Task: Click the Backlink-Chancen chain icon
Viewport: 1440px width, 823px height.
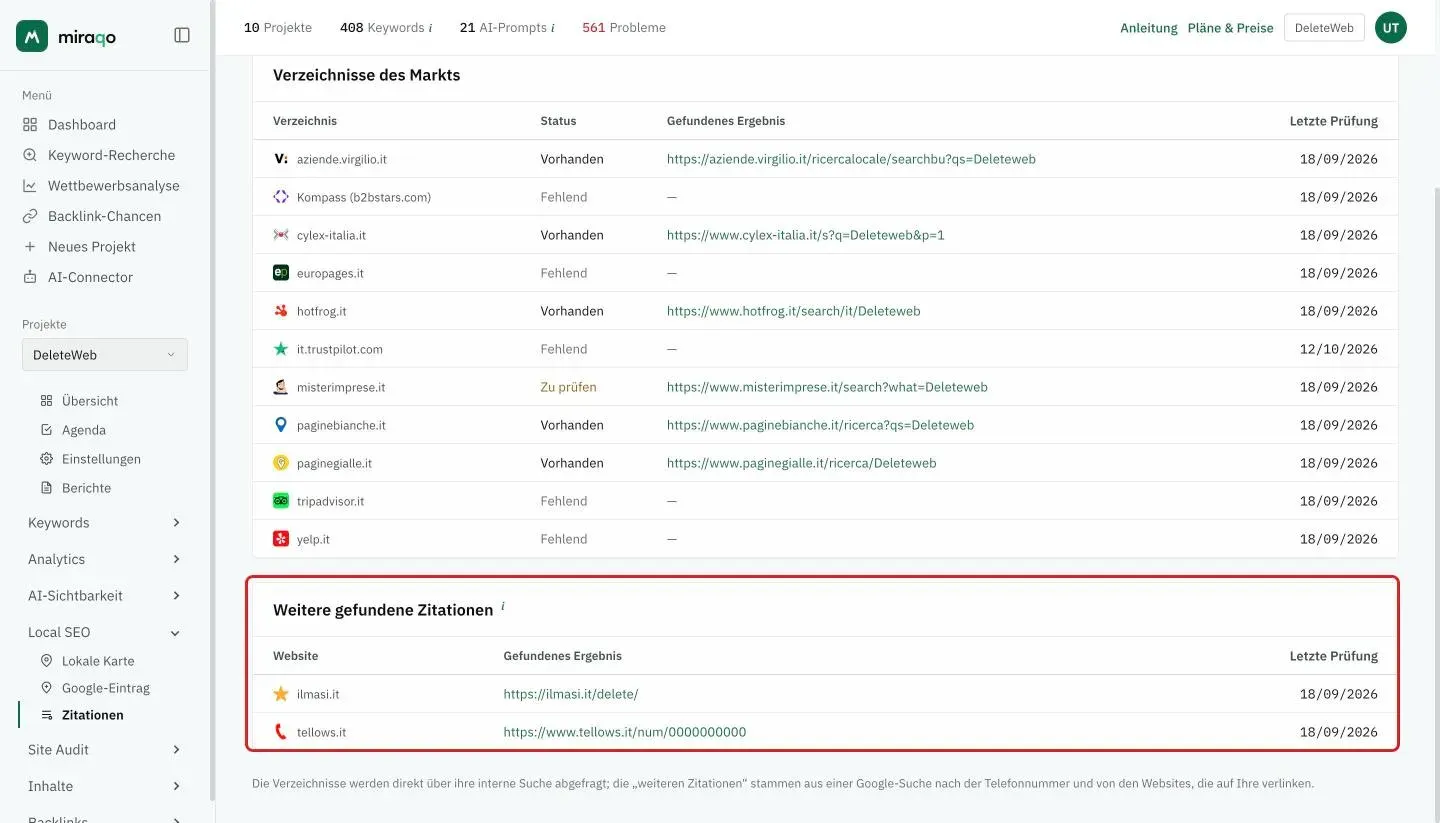Action: (30, 216)
